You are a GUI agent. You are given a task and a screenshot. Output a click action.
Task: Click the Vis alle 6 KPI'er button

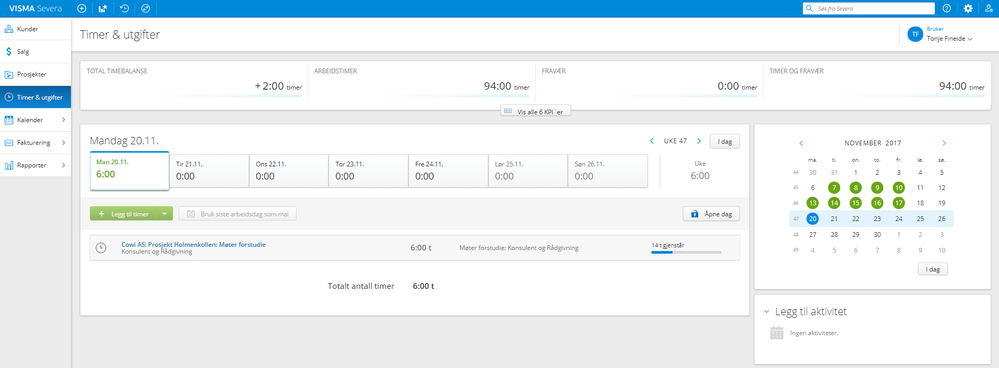point(536,111)
